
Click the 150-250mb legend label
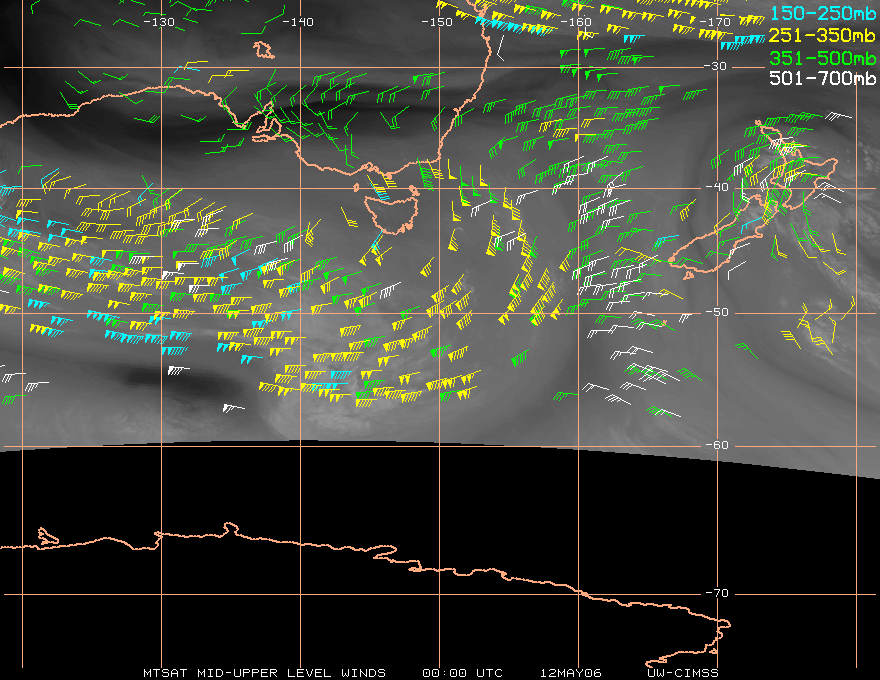point(822,13)
